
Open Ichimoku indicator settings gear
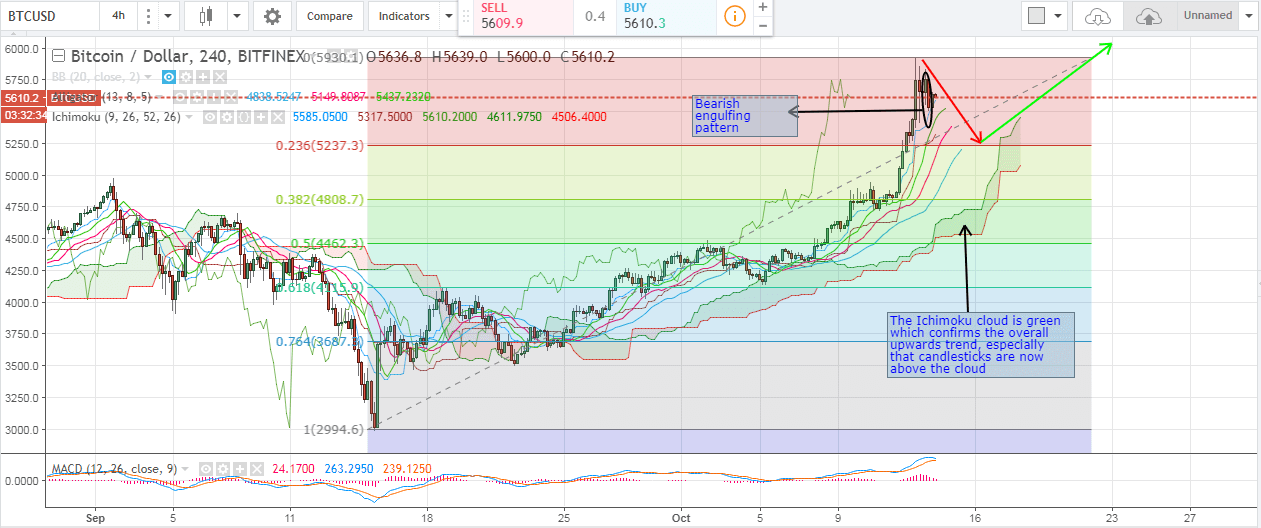click(x=226, y=117)
